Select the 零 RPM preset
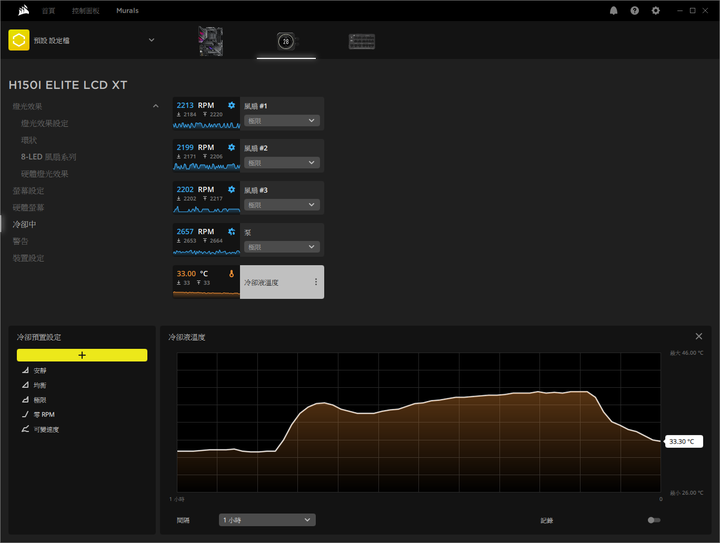The height and width of the screenshot is (543, 720). tap(44, 414)
